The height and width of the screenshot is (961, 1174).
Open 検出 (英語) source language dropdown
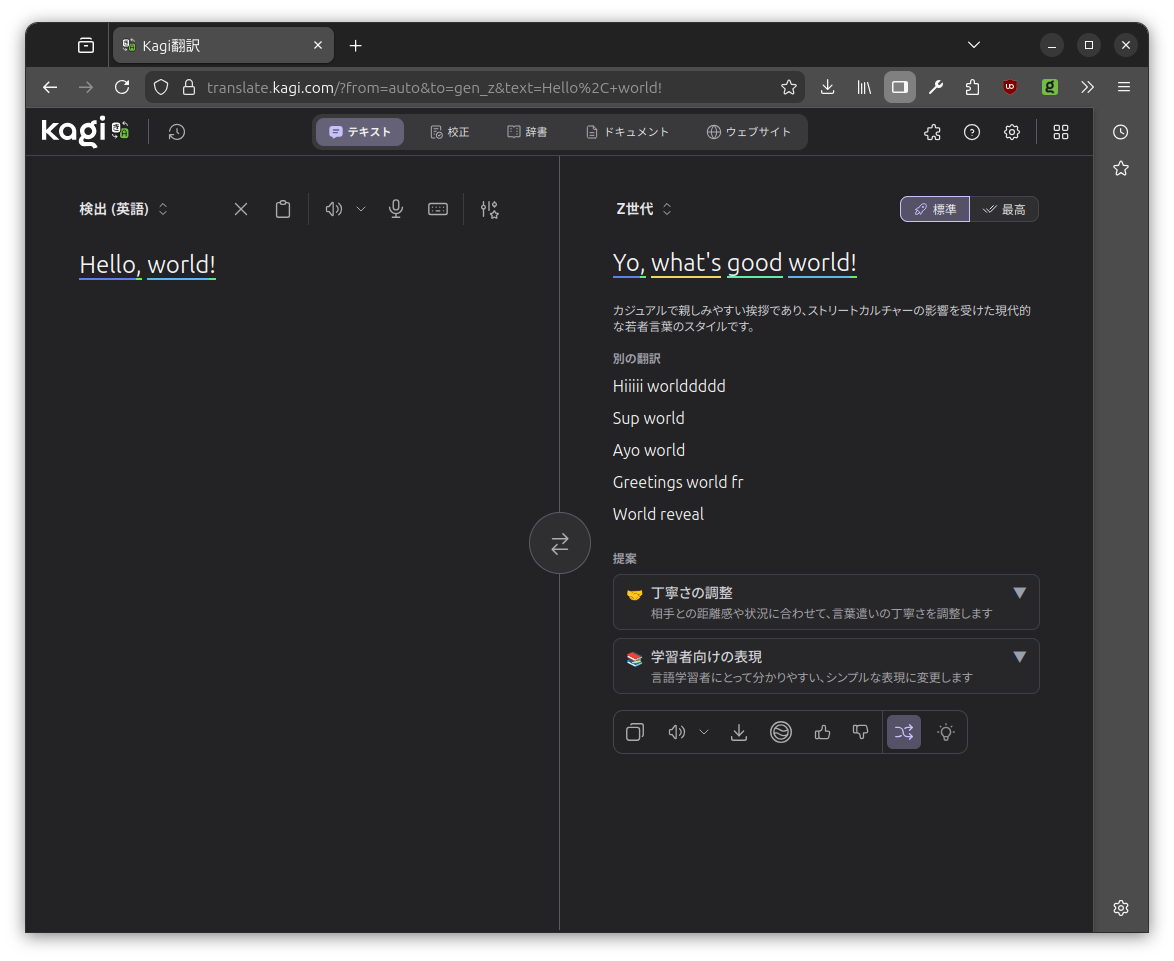tap(124, 209)
